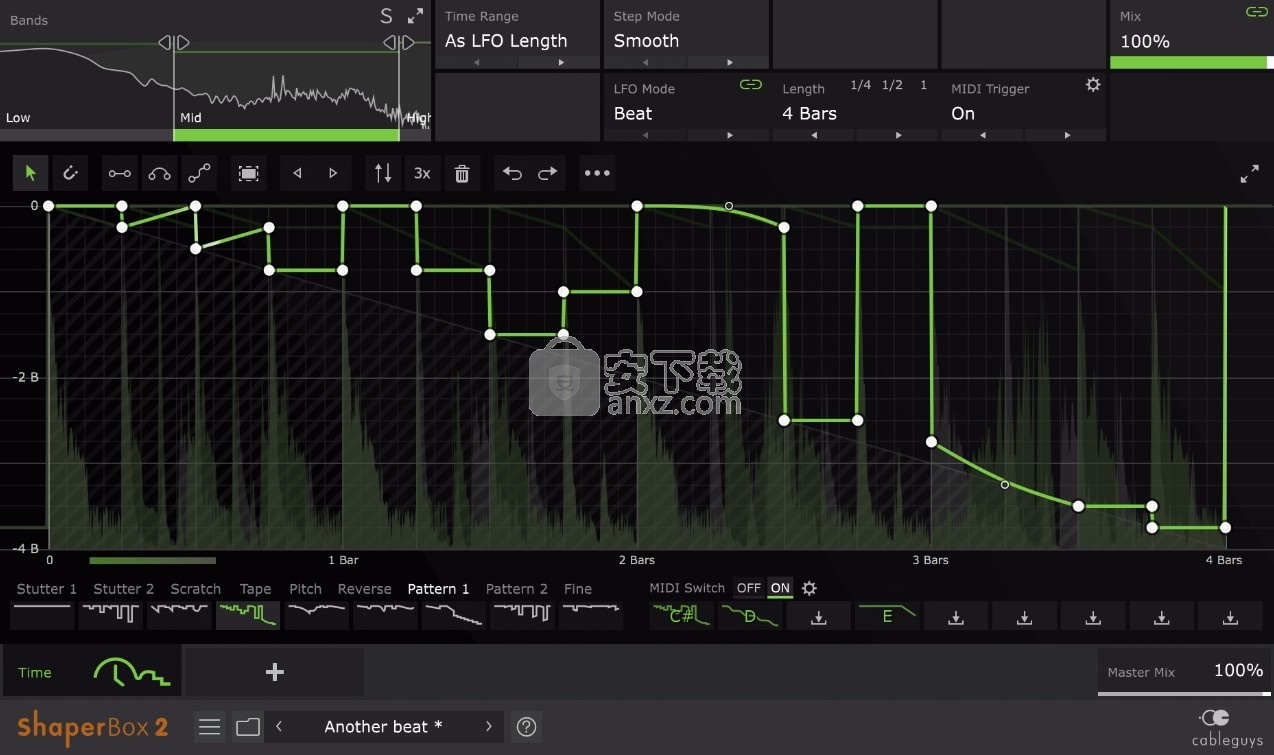1274x755 pixels.
Task: Step Length to next value
Action: click(x=898, y=135)
